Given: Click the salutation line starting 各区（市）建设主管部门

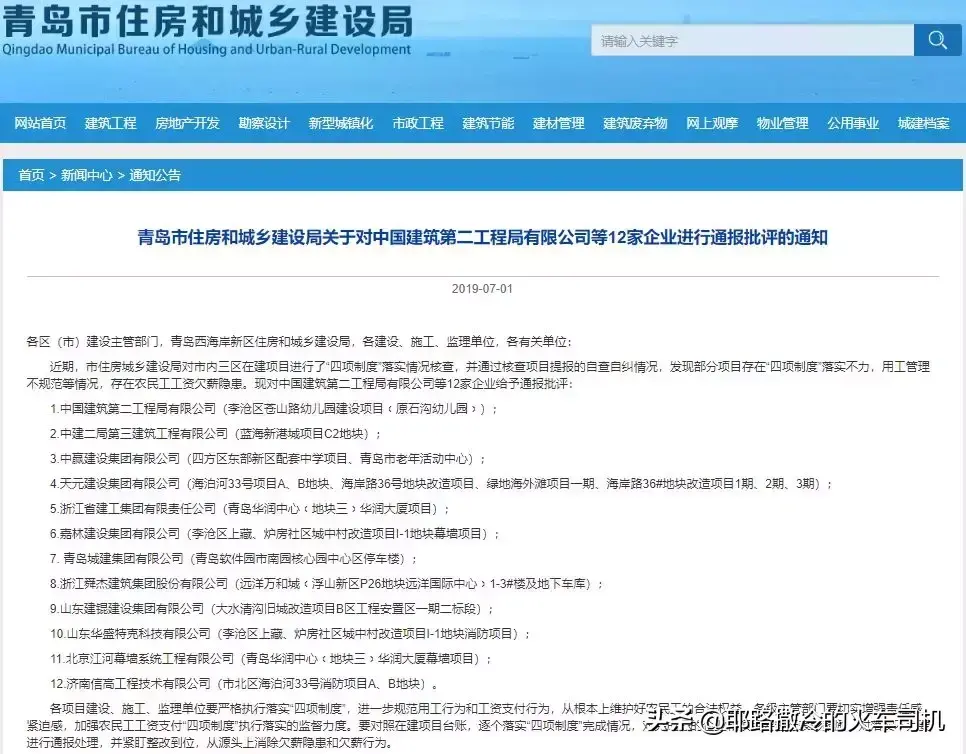Looking at the screenshot, I should pyautogui.click(x=299, y=341).
